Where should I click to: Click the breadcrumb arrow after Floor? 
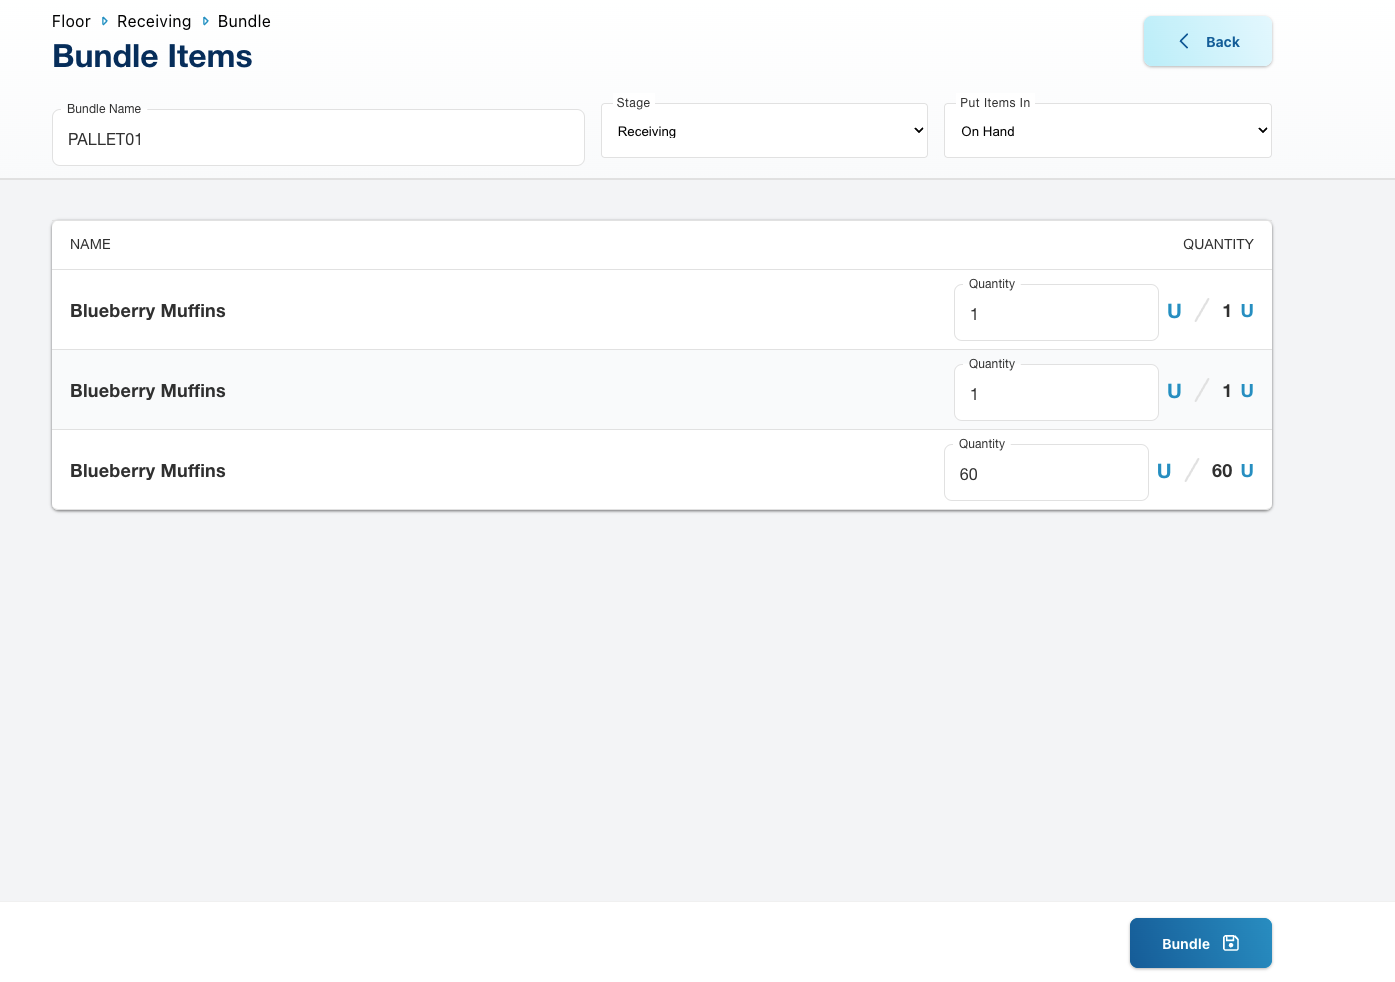pos(104,21)
